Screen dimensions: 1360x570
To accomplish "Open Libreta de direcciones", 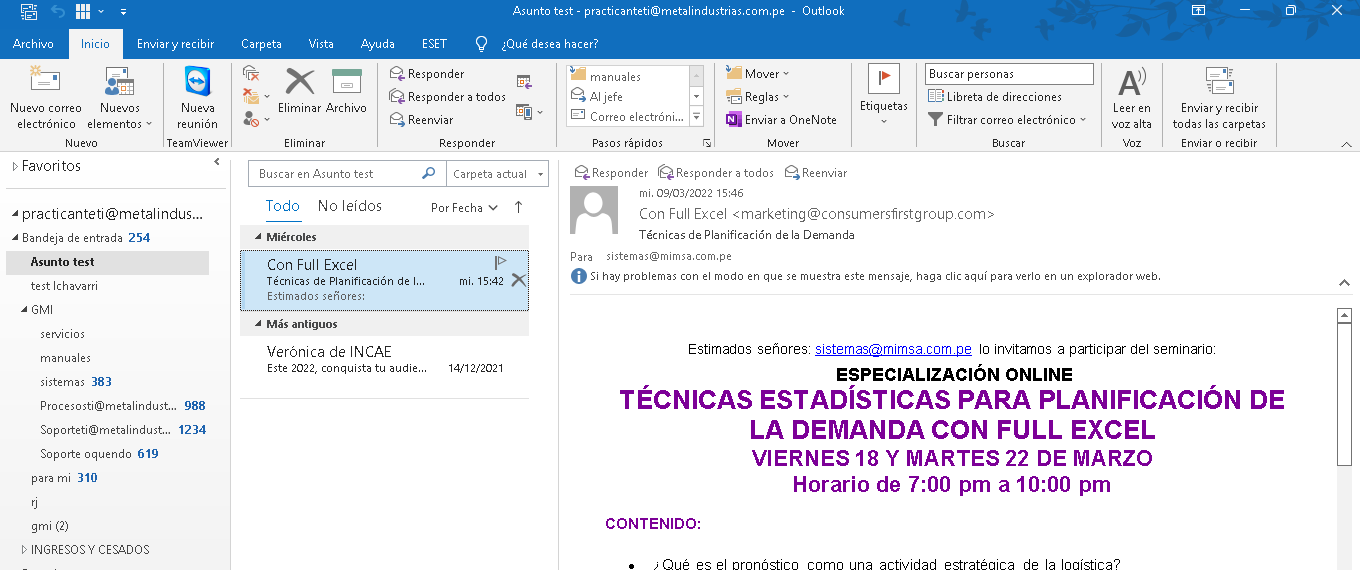I will [995, 97].
